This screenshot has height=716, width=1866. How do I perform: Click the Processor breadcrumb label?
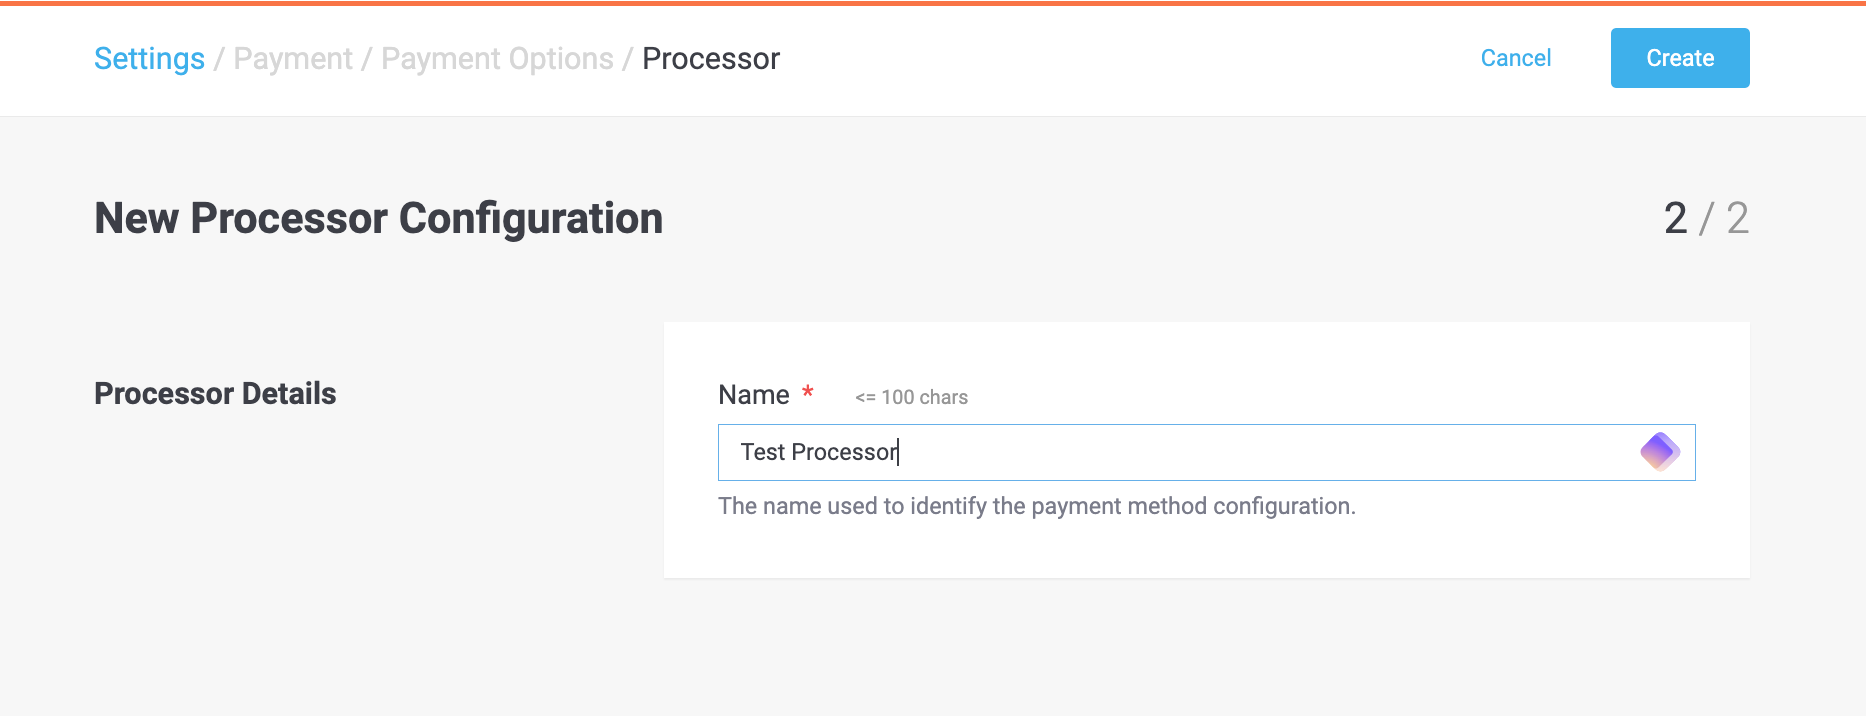tap(711, 58)
